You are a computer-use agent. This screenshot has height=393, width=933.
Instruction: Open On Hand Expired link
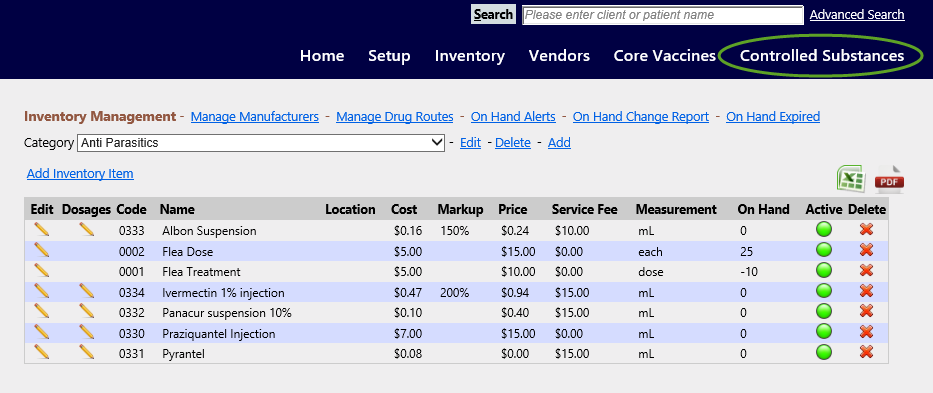773,117
